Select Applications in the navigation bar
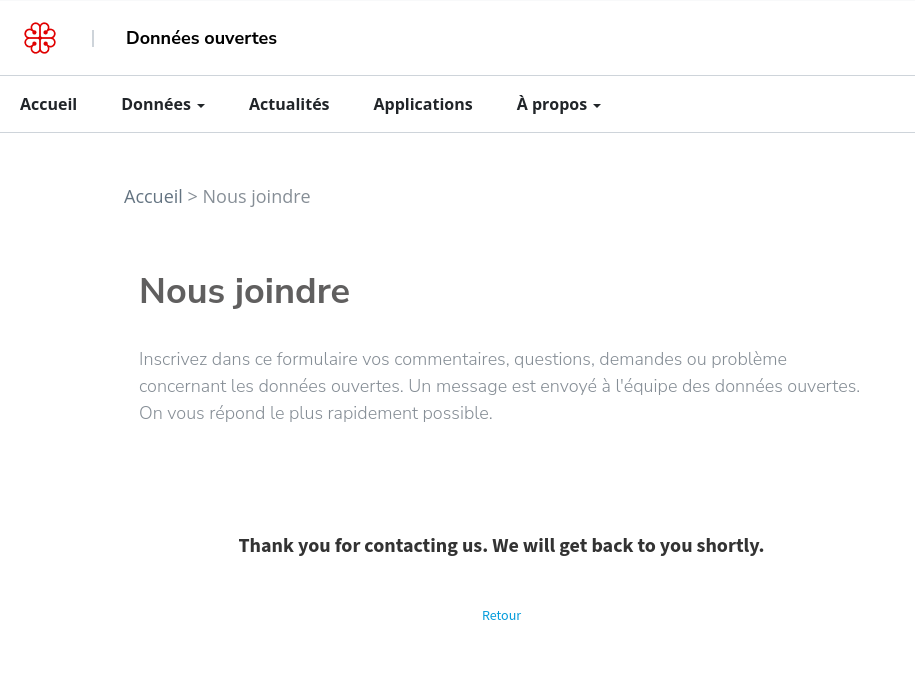The width and height of the screenshot is (915, 675). click(x=423, y=104)
